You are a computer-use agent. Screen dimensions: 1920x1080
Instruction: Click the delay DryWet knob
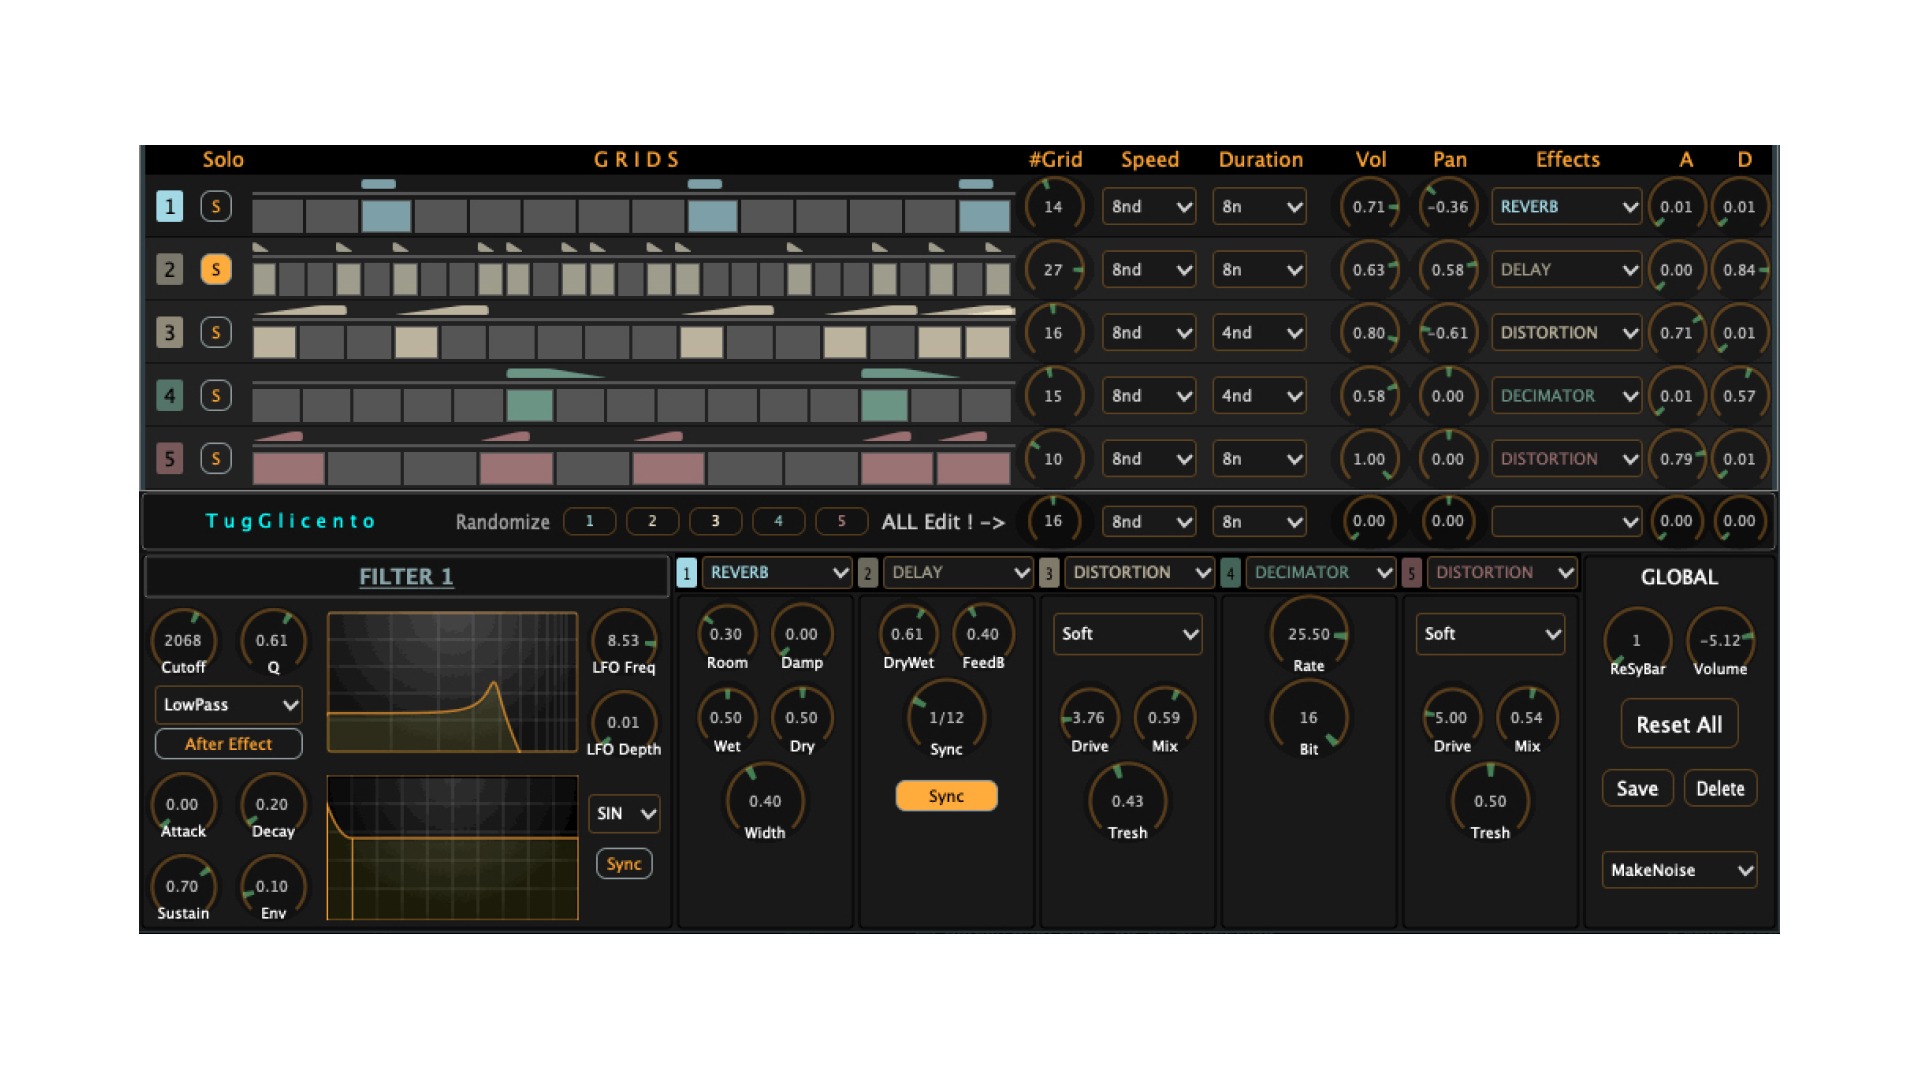[x=907, y=634]
